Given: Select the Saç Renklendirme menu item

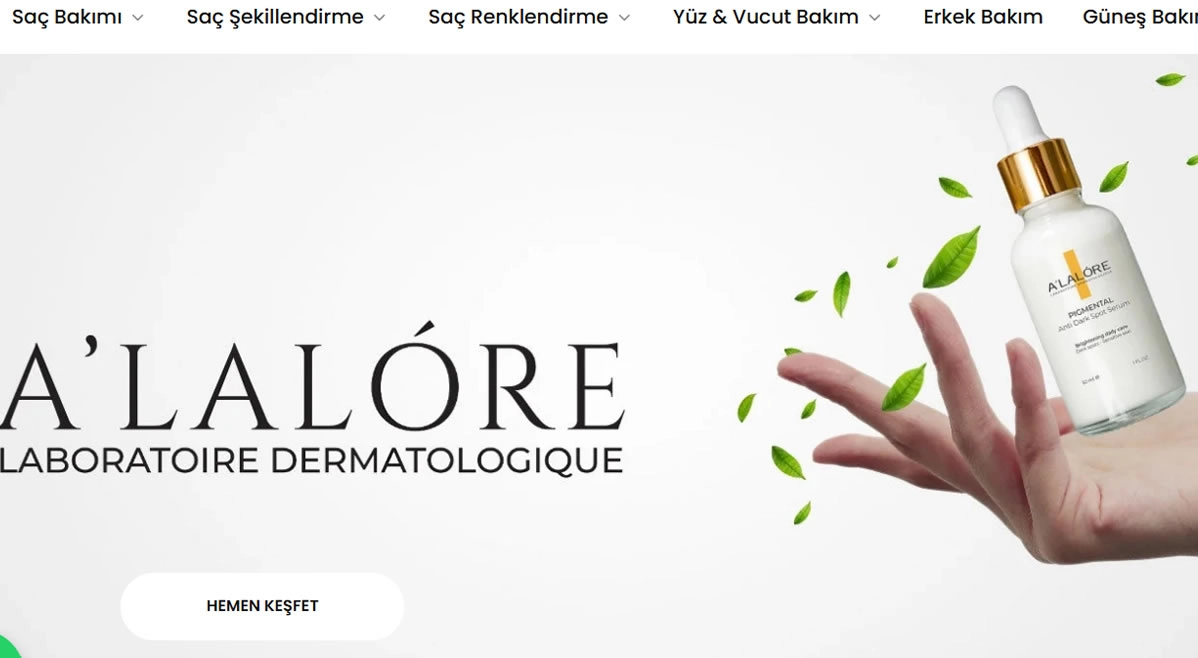Looking at the screenshot, I should (518, 17).
